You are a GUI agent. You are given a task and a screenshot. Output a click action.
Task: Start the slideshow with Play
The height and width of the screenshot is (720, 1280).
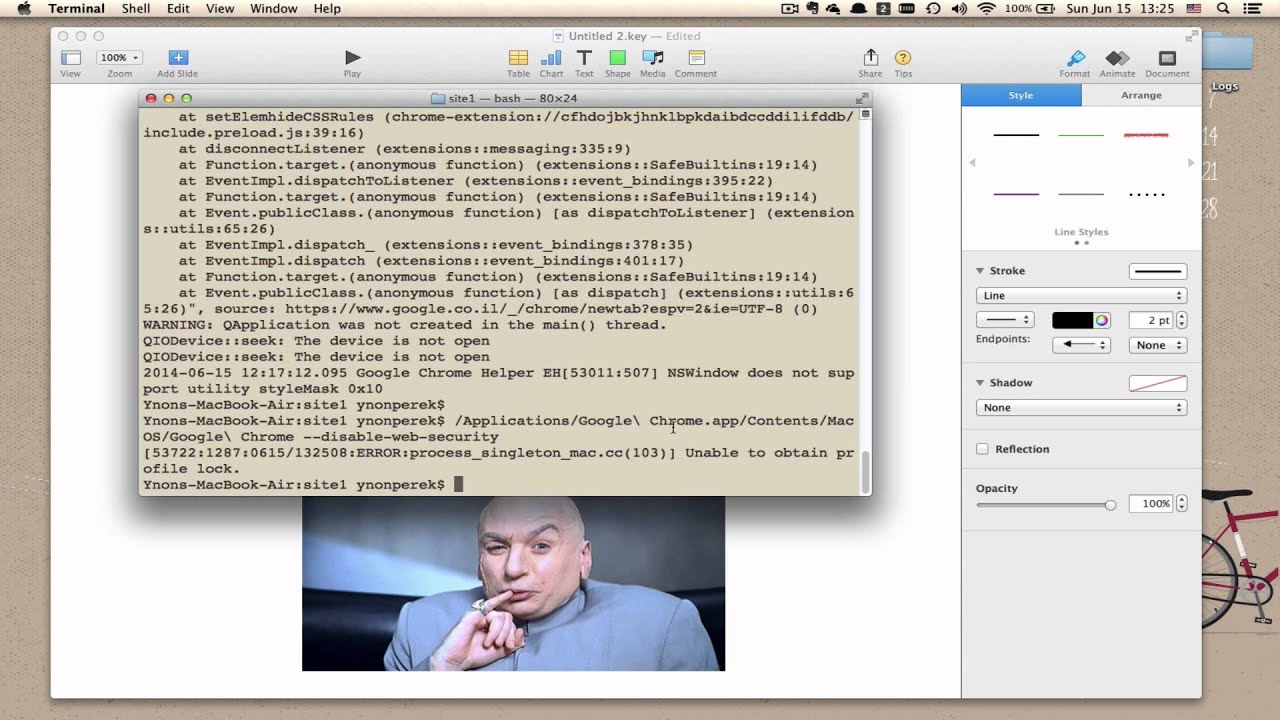352,63
